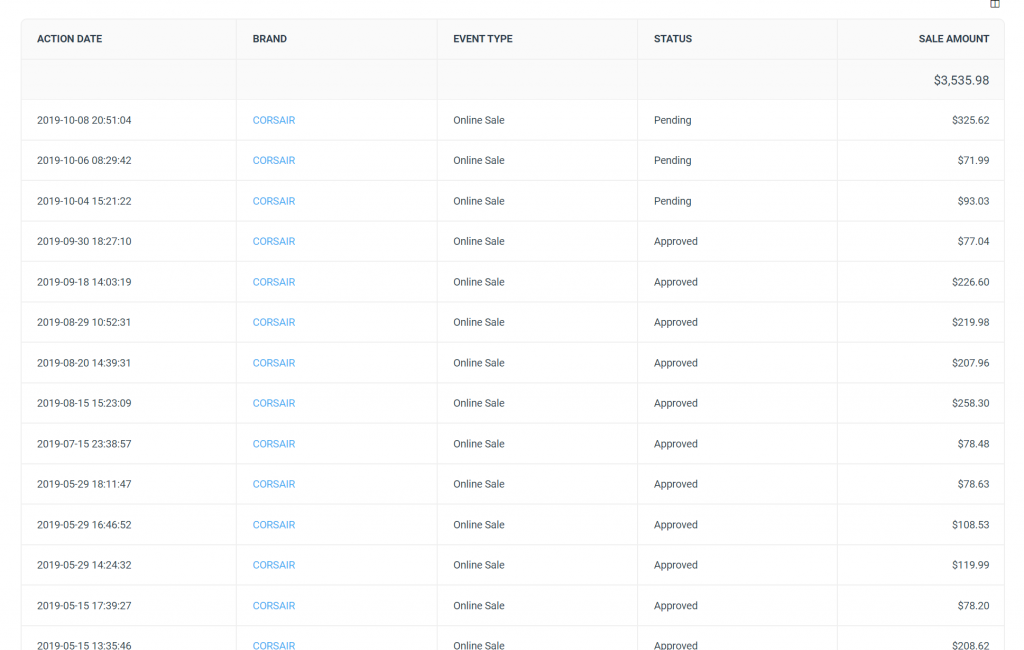Select the date 2019-08-15 15:23:09
The width and height of the screenshot is (1024, 650).
[x=84, y=404]
